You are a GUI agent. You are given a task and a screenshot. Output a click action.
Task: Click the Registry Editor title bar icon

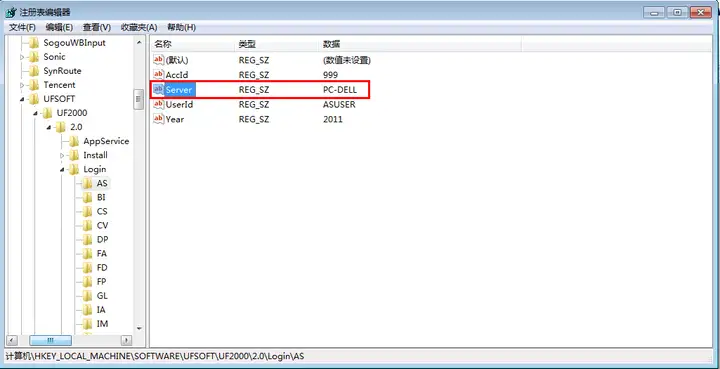click(x=11, y=12)
